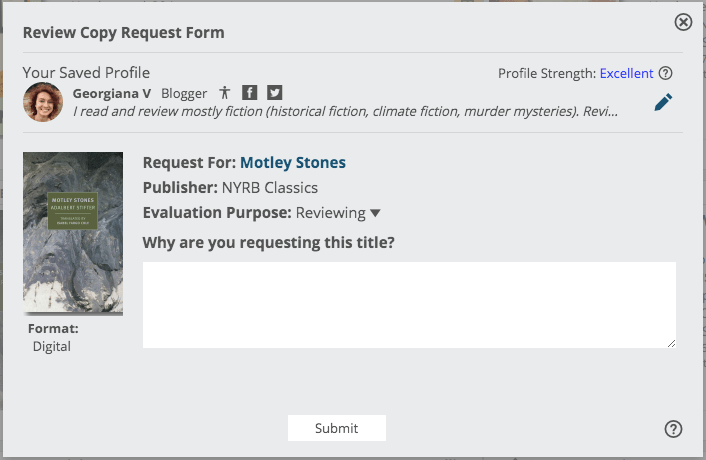Click the text area resize handle
Viewport: 706px width, 460px height.
(x=671, y=343)
